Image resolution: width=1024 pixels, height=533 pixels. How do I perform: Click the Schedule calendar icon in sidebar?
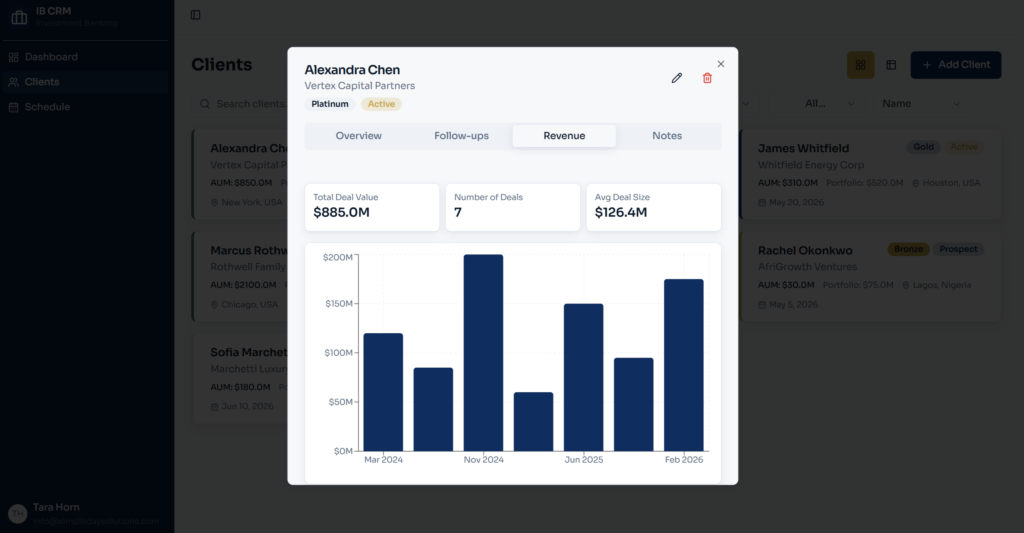pyautogui.click(x=14, y=107)
